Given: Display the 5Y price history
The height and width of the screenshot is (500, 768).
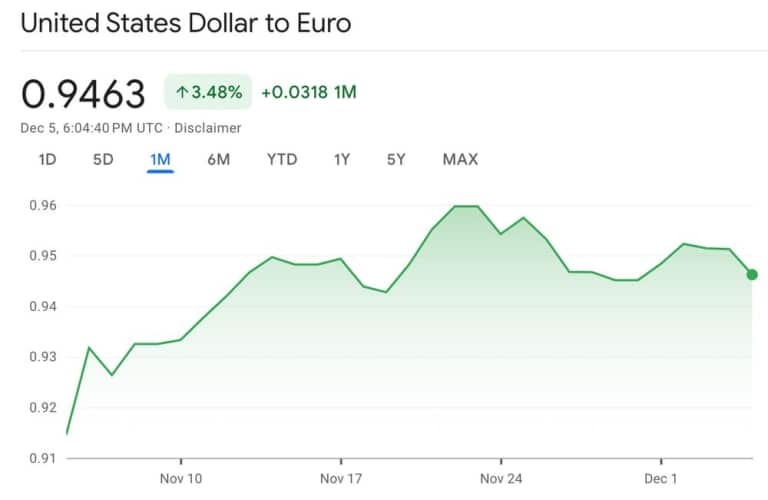Looking at the screenshot, I should tap(396, 159).
